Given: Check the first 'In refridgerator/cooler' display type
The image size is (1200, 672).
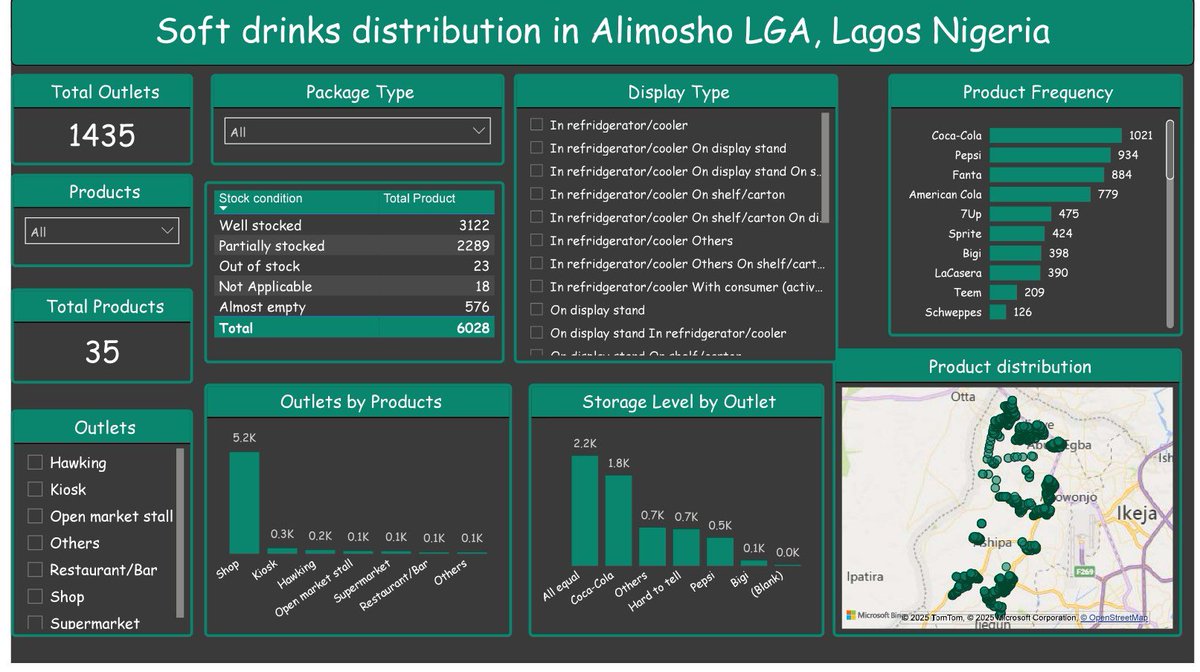Looking at the screenshot, I should pos(537,125).
